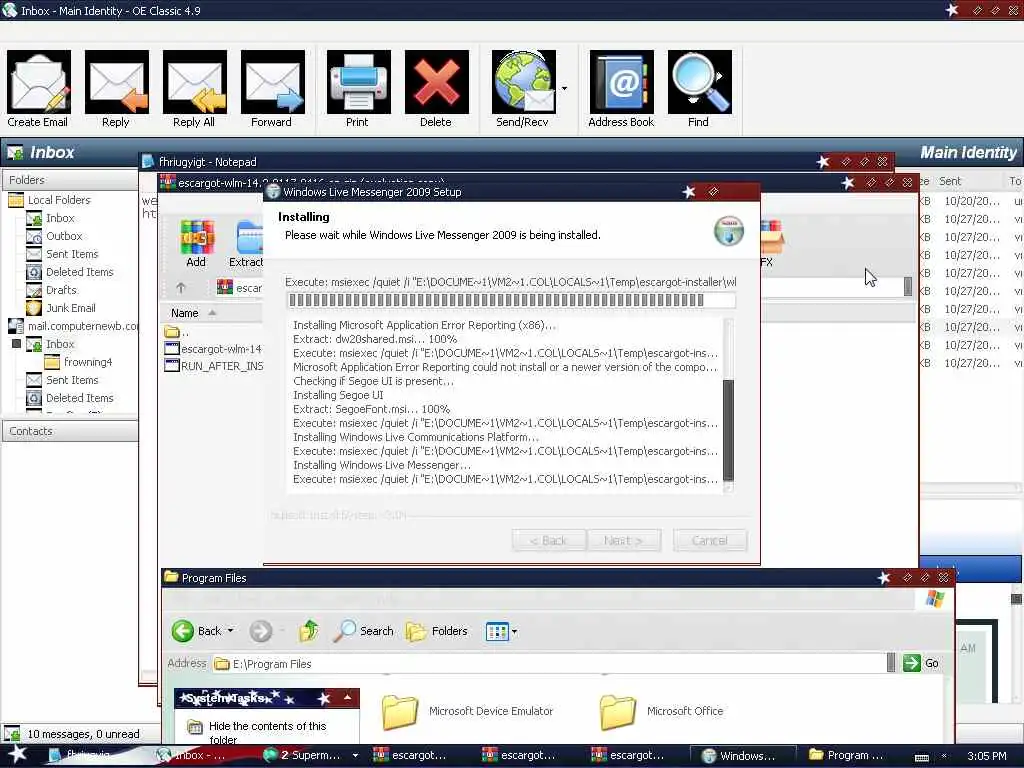This screenshot has height=768, width=1024.
Task: Click the Start button on taskbar
Action: pyautogui.click(x=17, y=755)
